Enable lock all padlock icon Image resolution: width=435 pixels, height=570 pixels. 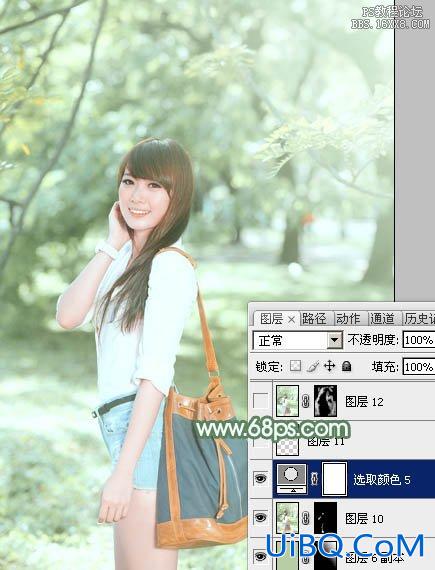pos(347,366)
